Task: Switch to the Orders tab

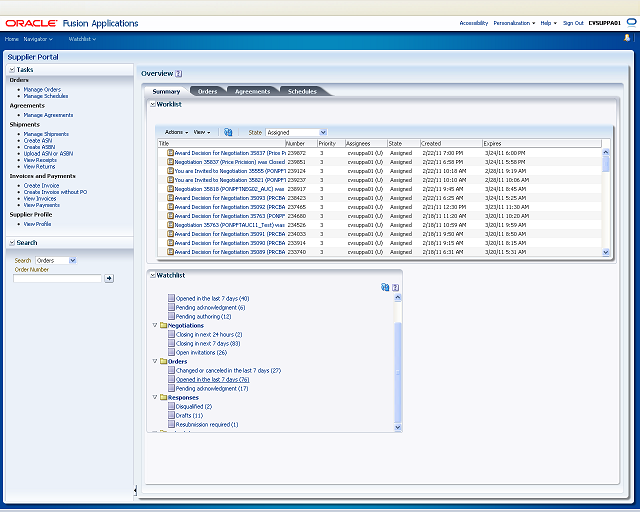Action: coord(207,91)
